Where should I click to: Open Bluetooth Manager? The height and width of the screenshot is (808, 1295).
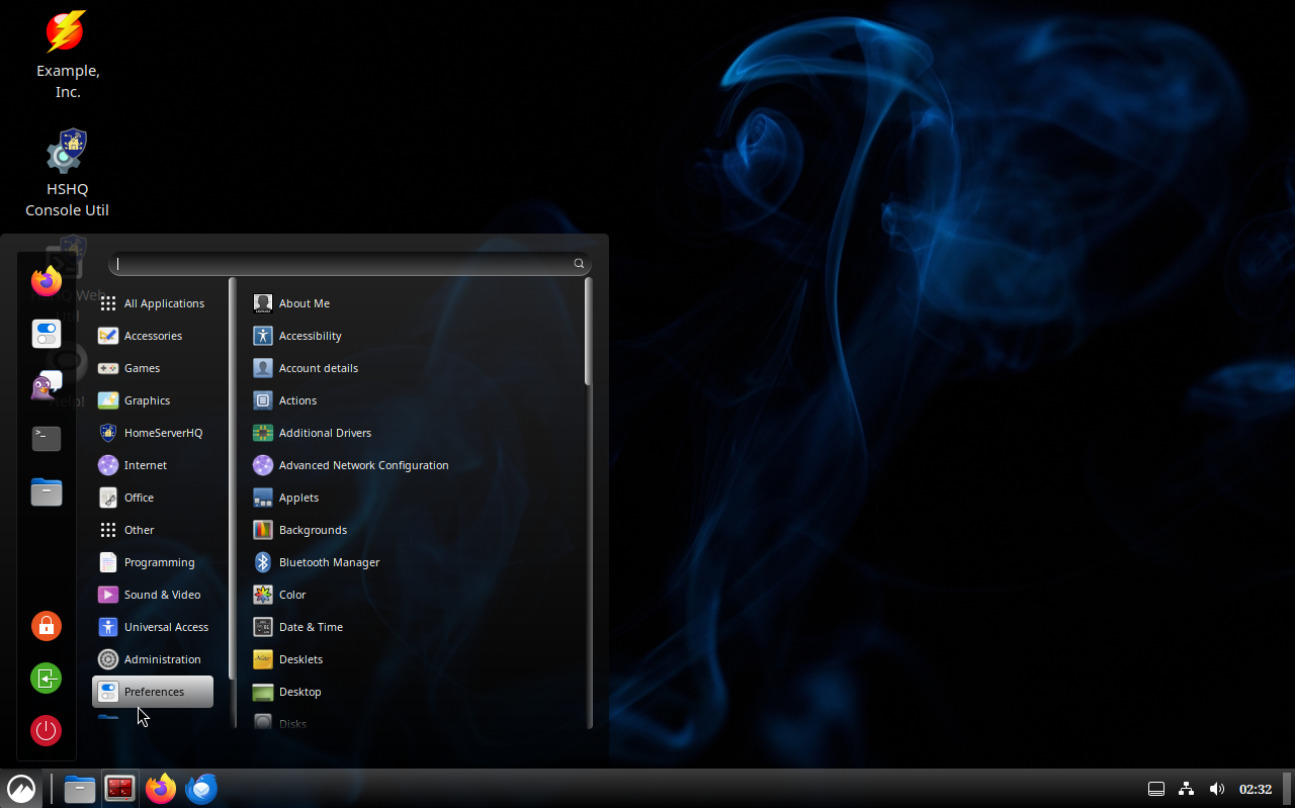(328, 562)
